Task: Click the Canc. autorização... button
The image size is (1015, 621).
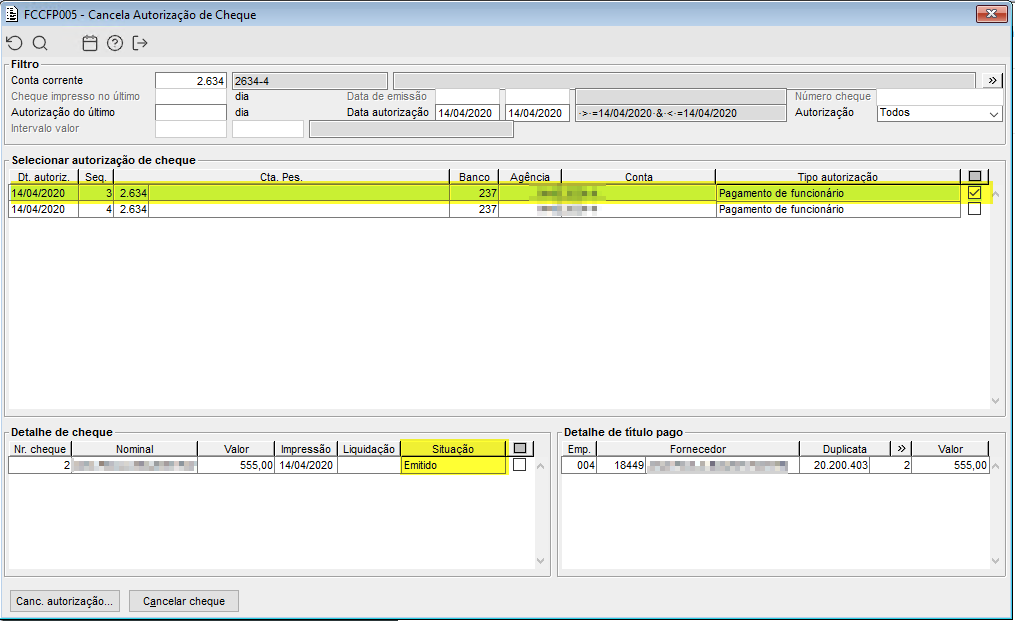Action: click(65, 601)
